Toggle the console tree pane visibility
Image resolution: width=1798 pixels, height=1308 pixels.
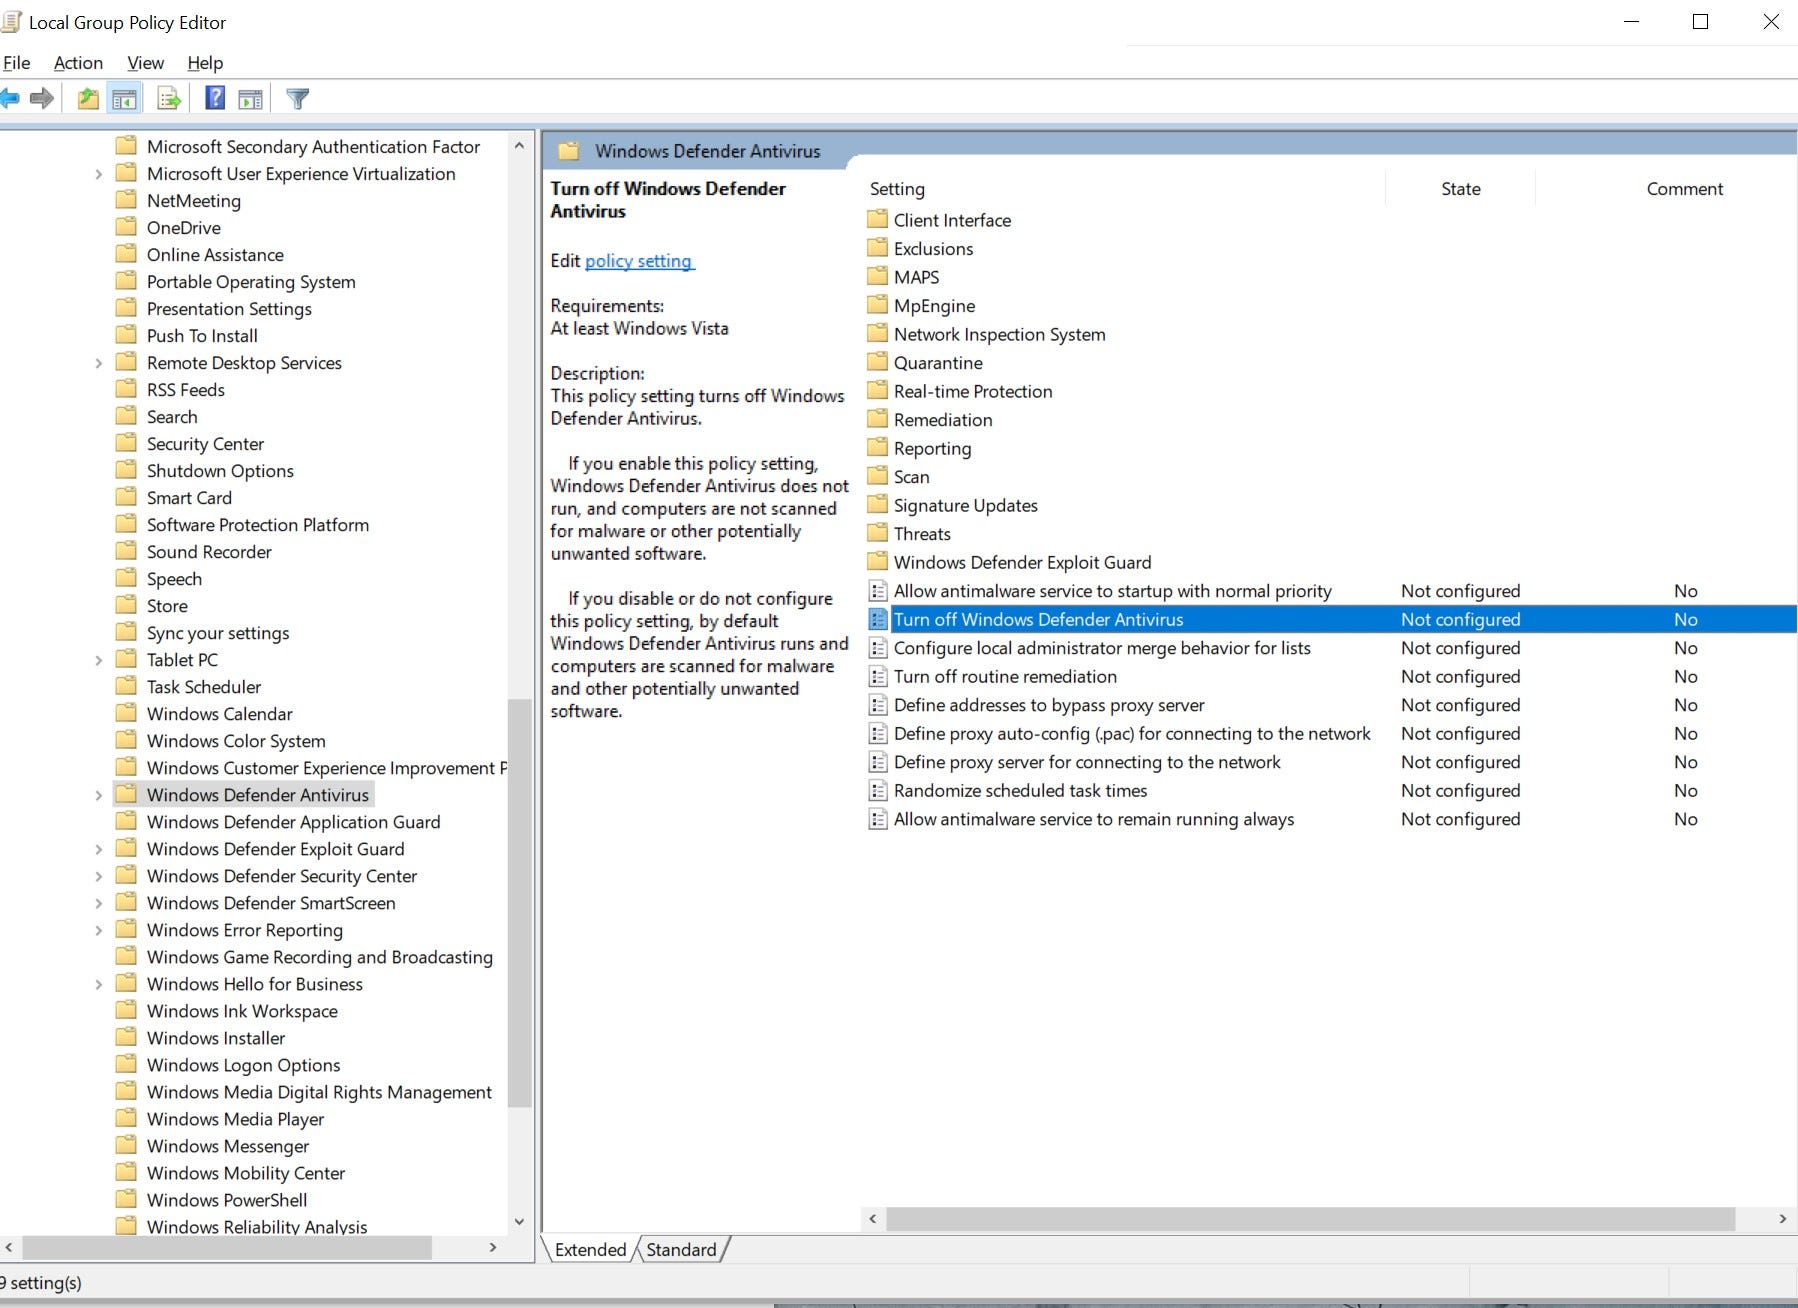coord(124,97)
